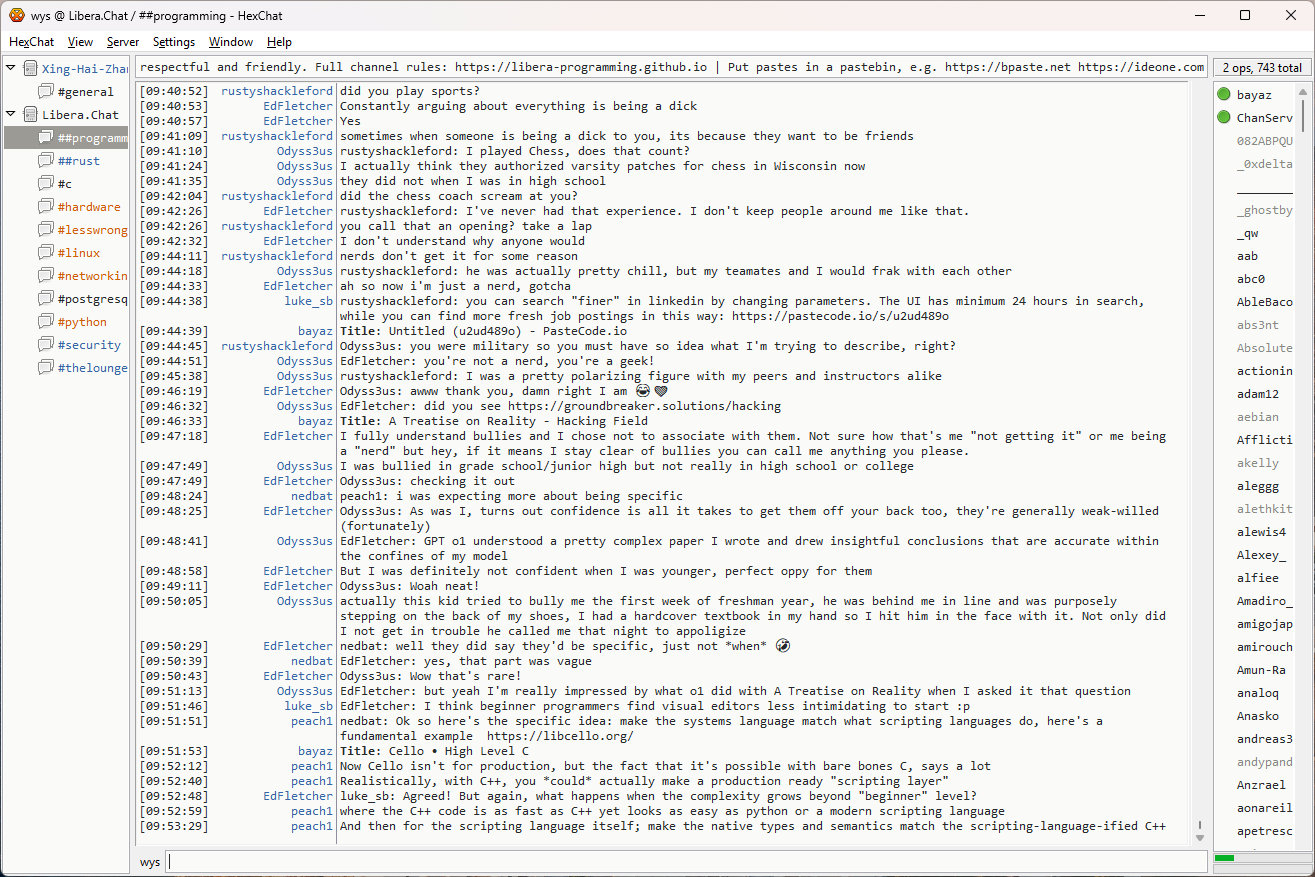
Task: Click the HexChat logo in title bar
Action: pos(16,15)
